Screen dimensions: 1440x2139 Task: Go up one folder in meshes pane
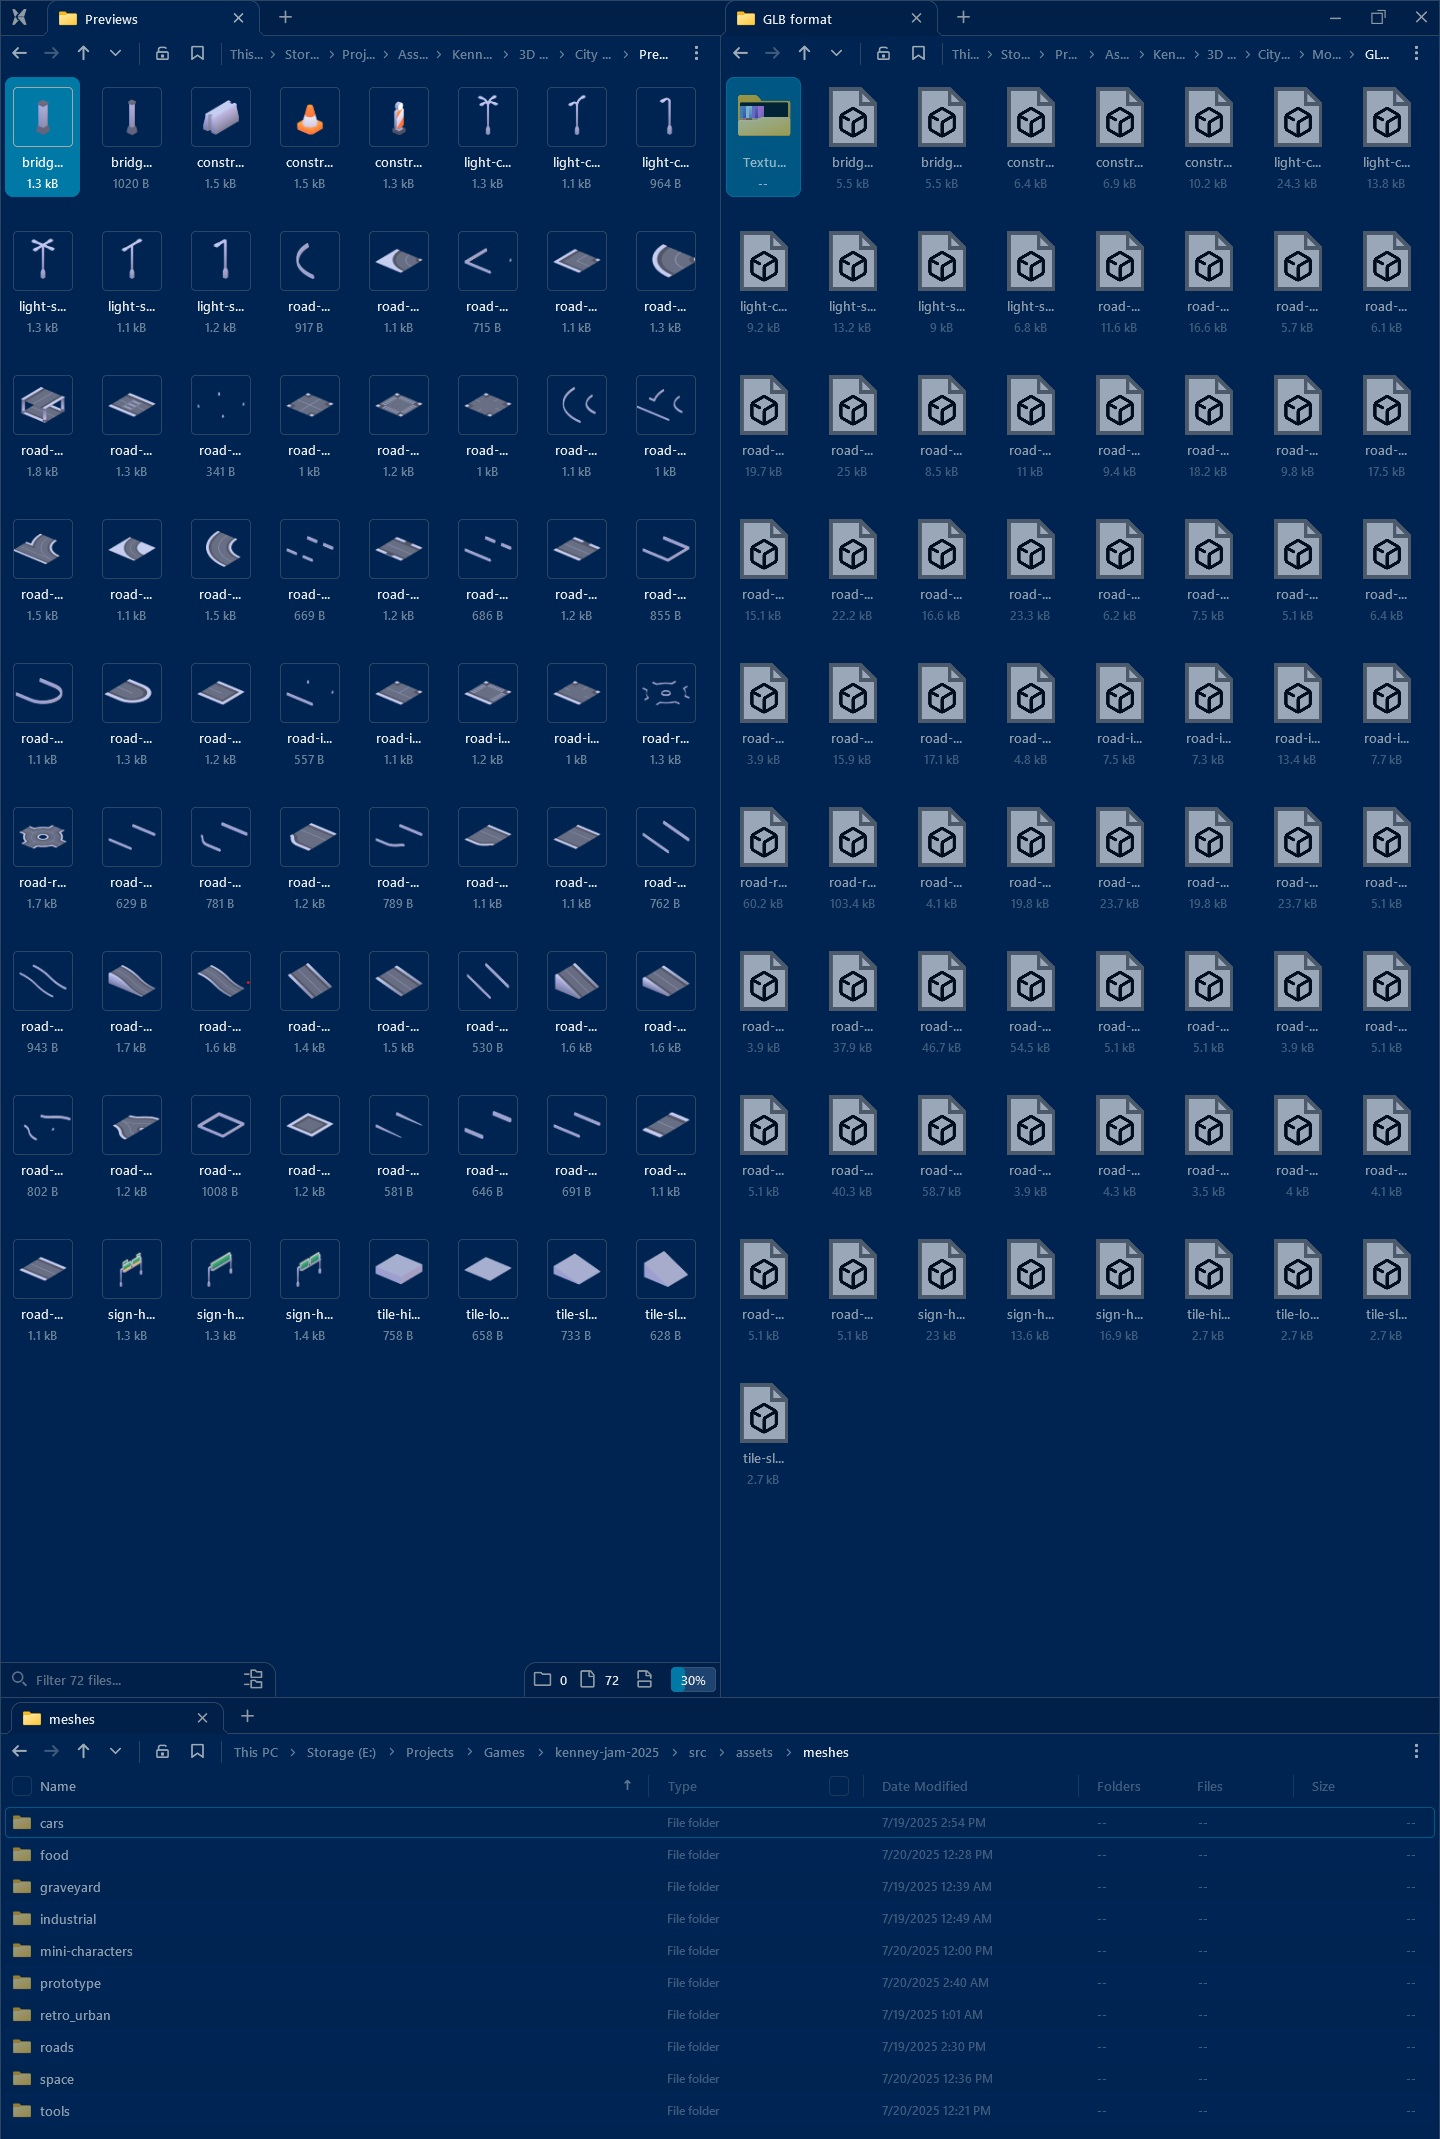click(x=84, y=1751)
